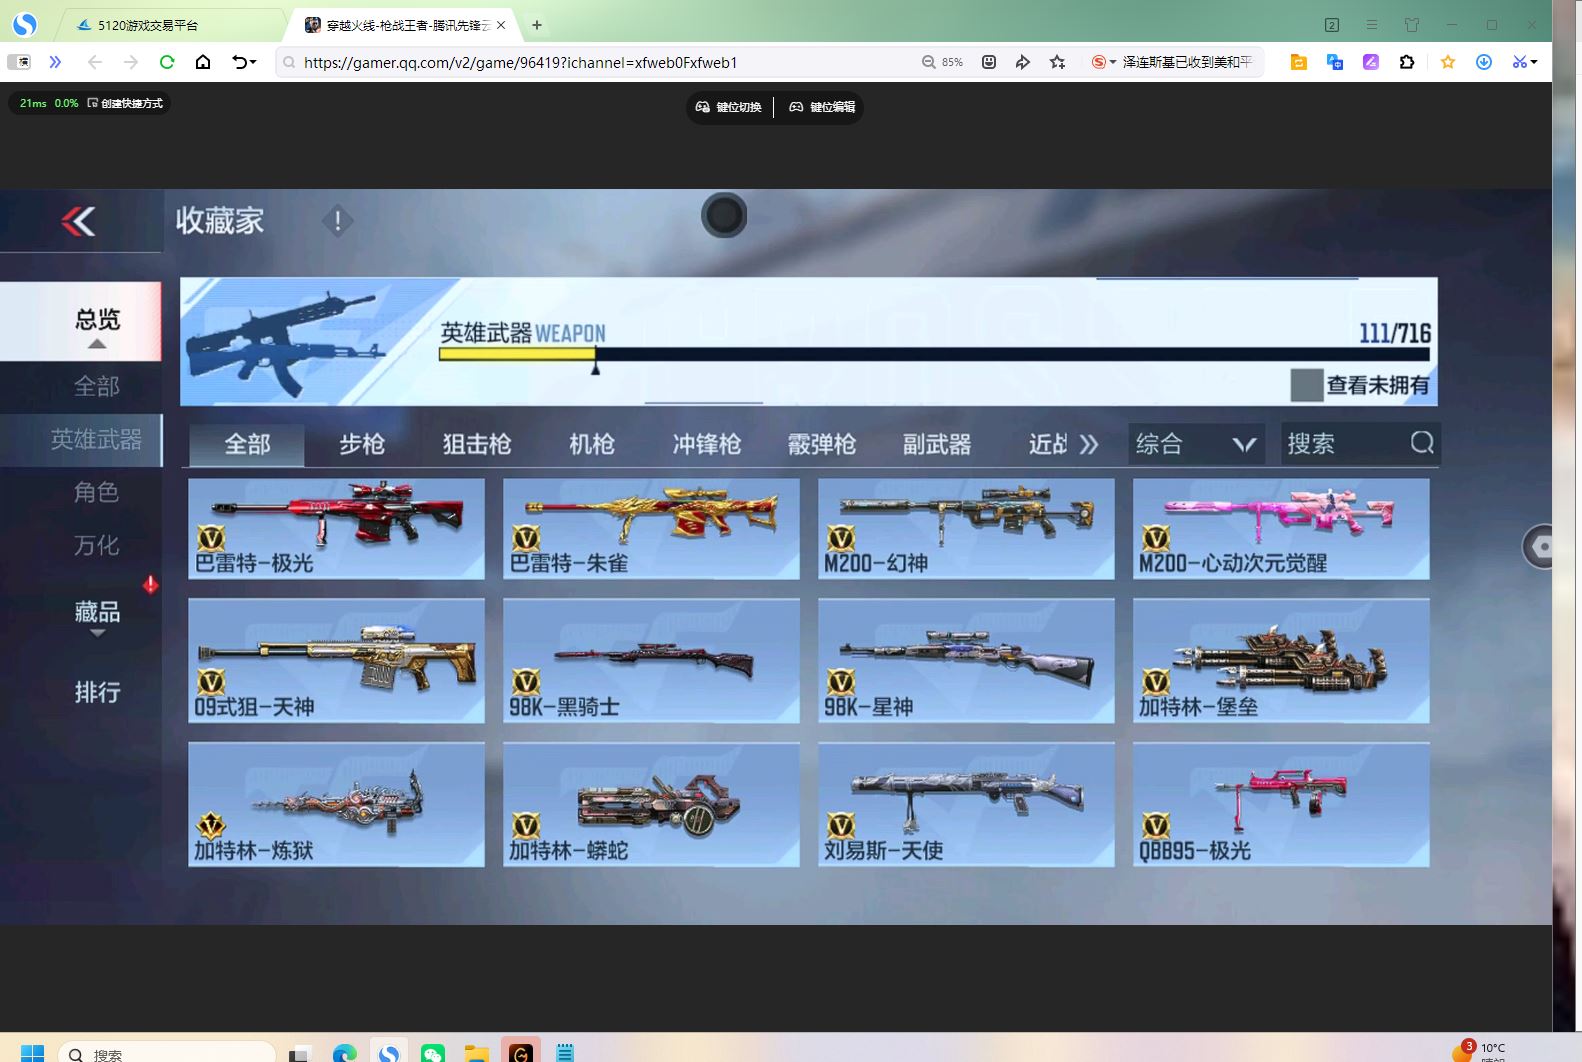Click the 键位切换 button
Viewport: 1582px width, 1062px height.
(729, 107)
